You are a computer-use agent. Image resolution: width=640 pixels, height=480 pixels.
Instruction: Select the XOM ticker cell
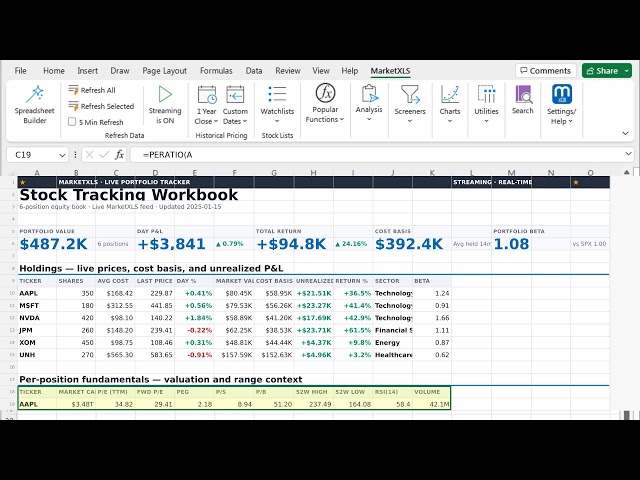click(x=37, y=342)
